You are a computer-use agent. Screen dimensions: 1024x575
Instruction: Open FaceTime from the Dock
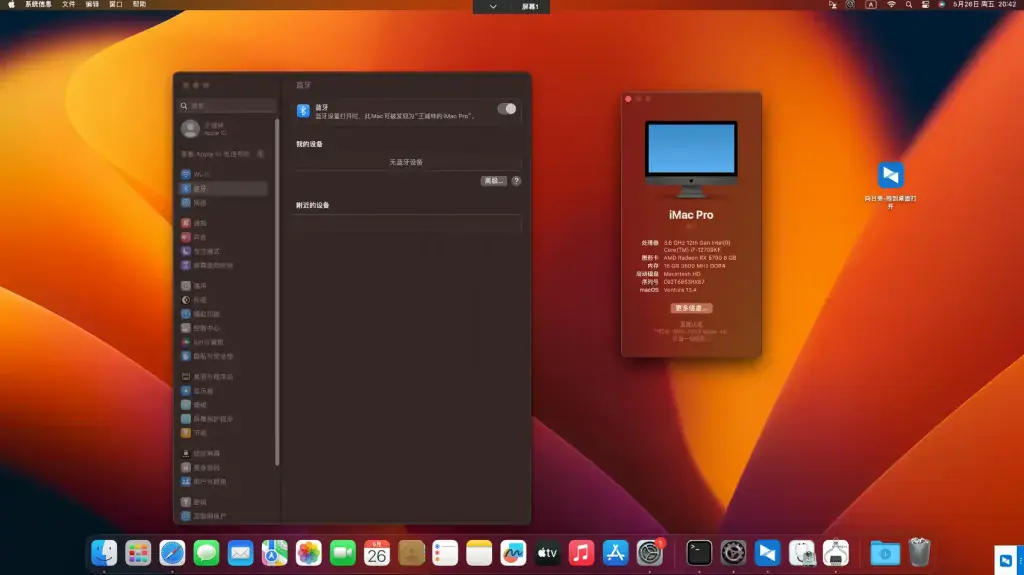[x=342, y=553]
